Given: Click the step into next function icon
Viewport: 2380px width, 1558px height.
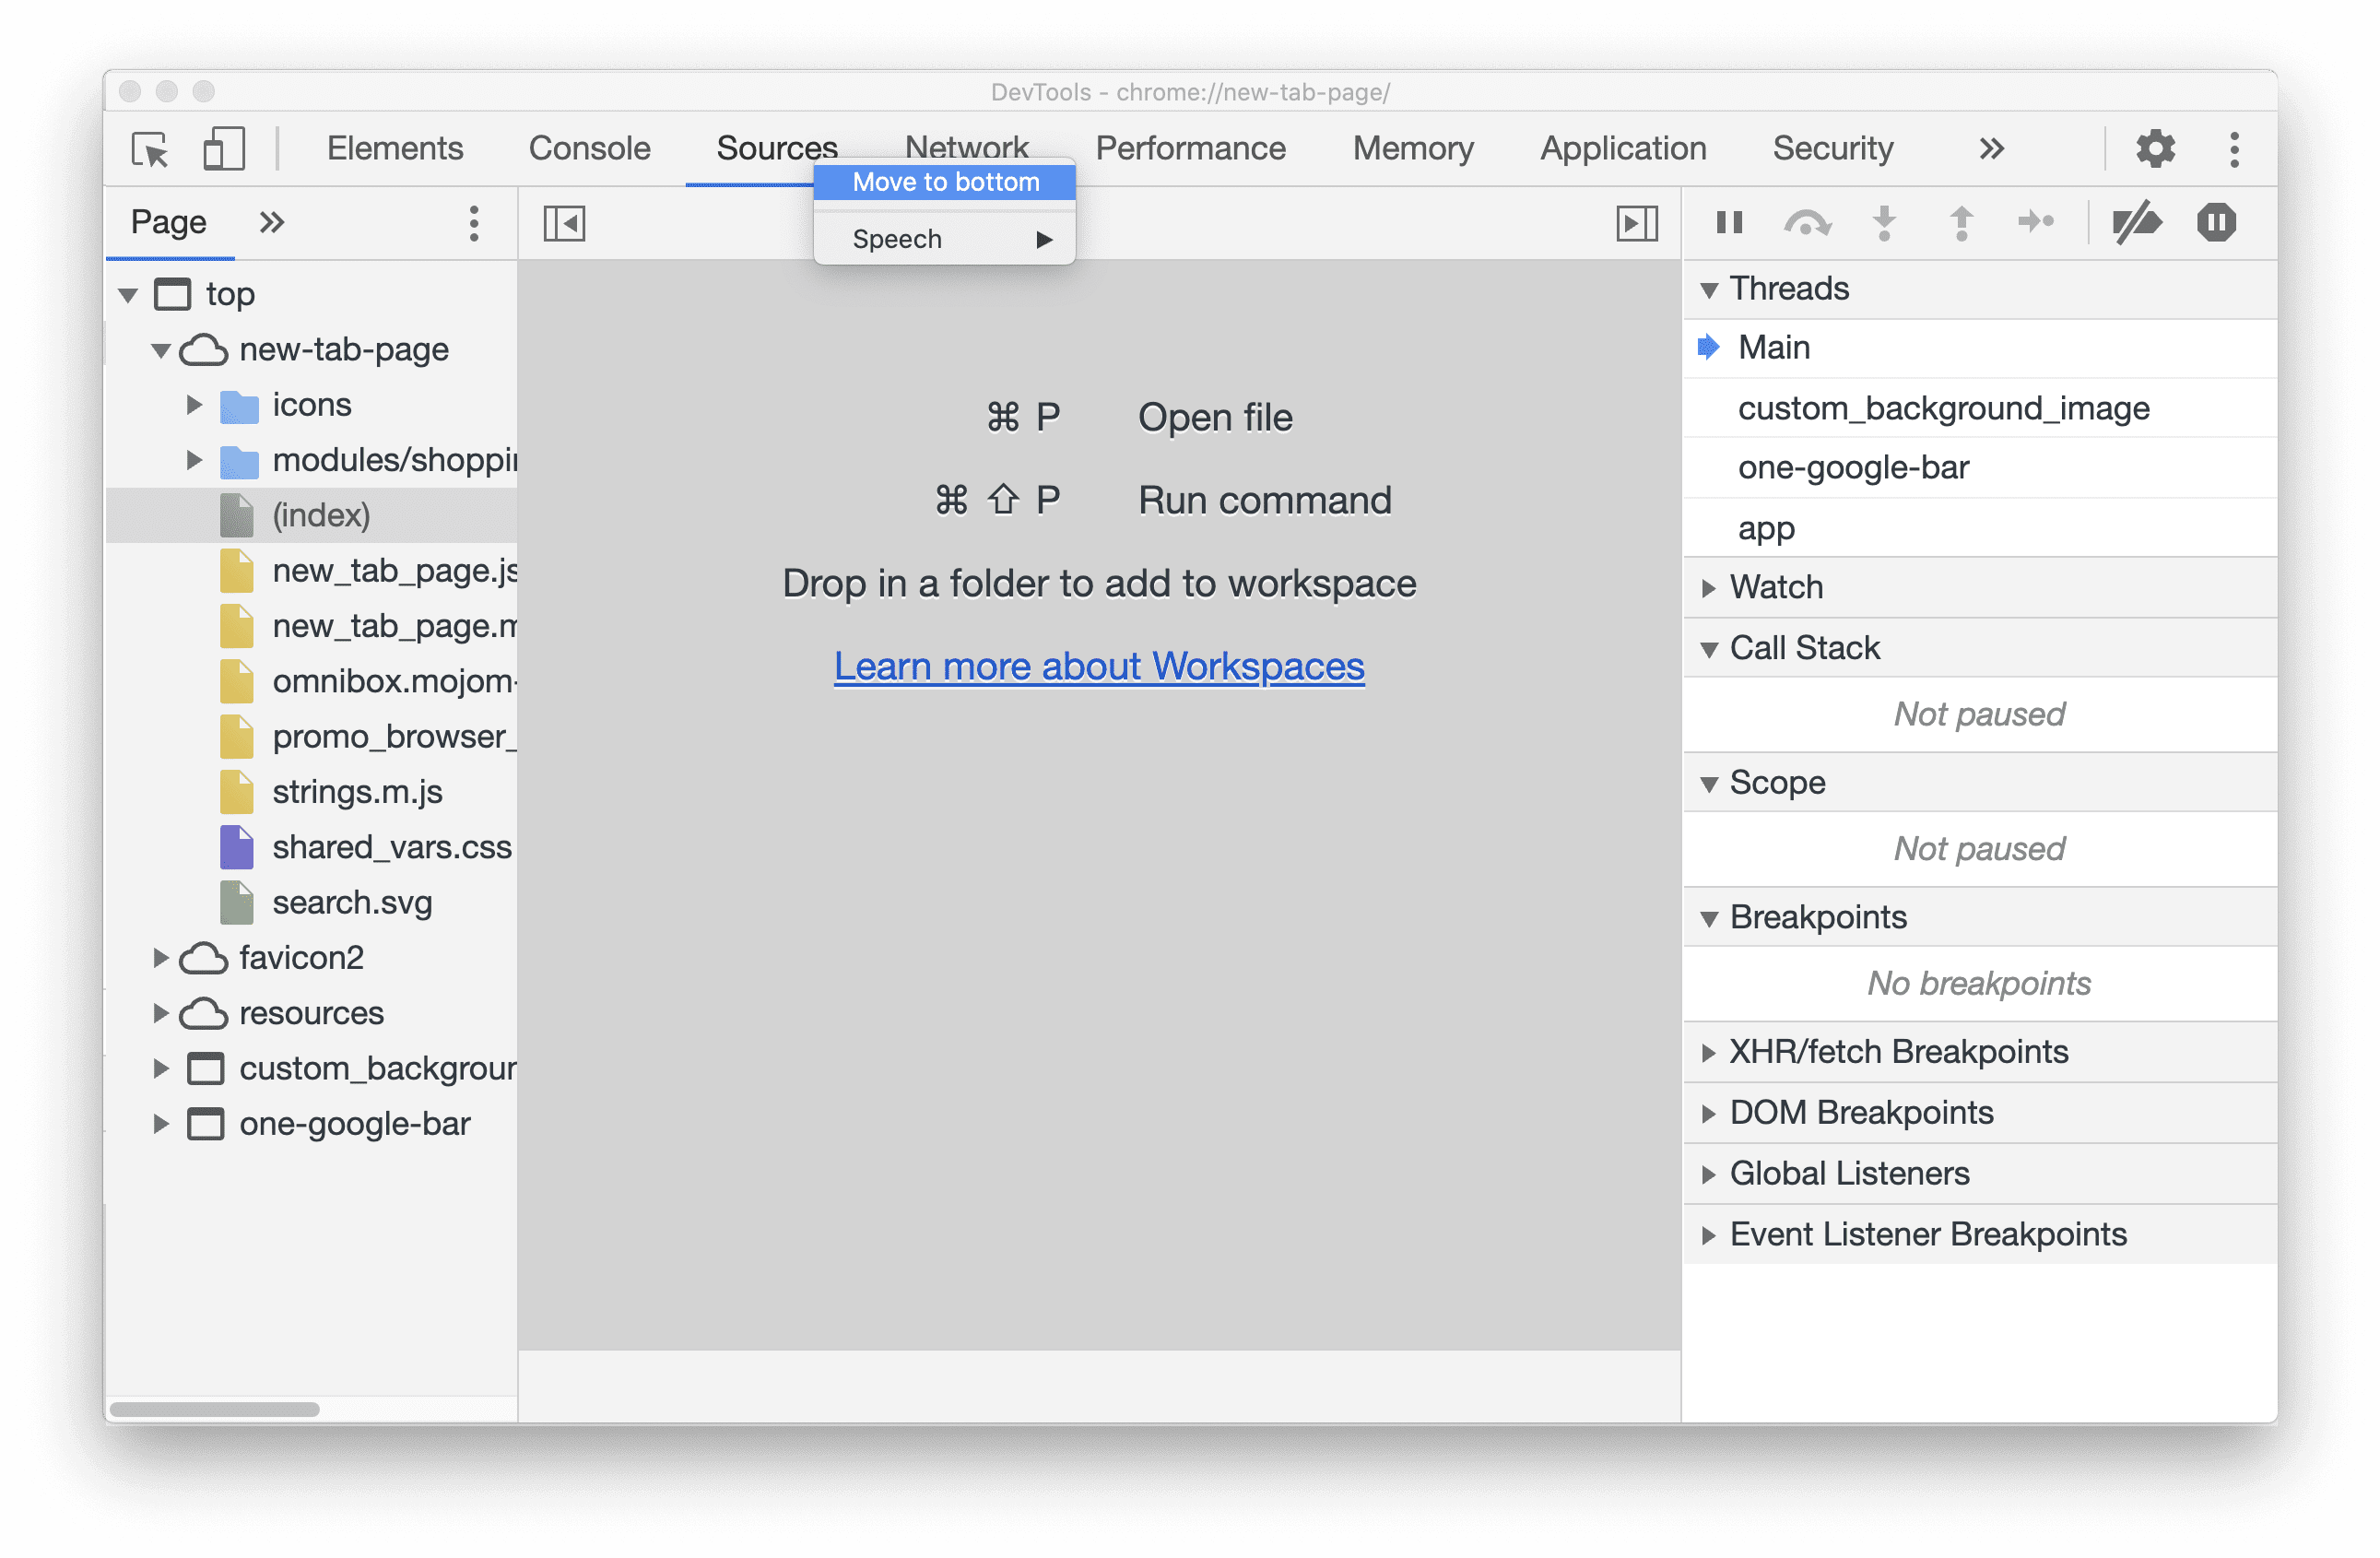Looking at the screenshot, I should [1884, 222].
